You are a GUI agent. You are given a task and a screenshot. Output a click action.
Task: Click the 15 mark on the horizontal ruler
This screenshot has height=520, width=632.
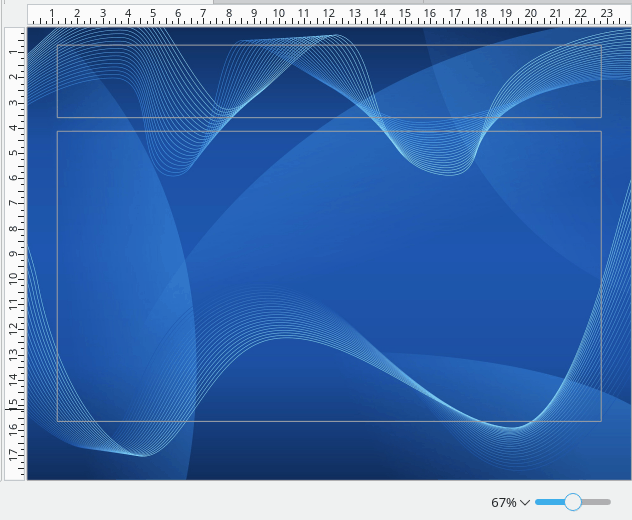(x=404, y=14)
